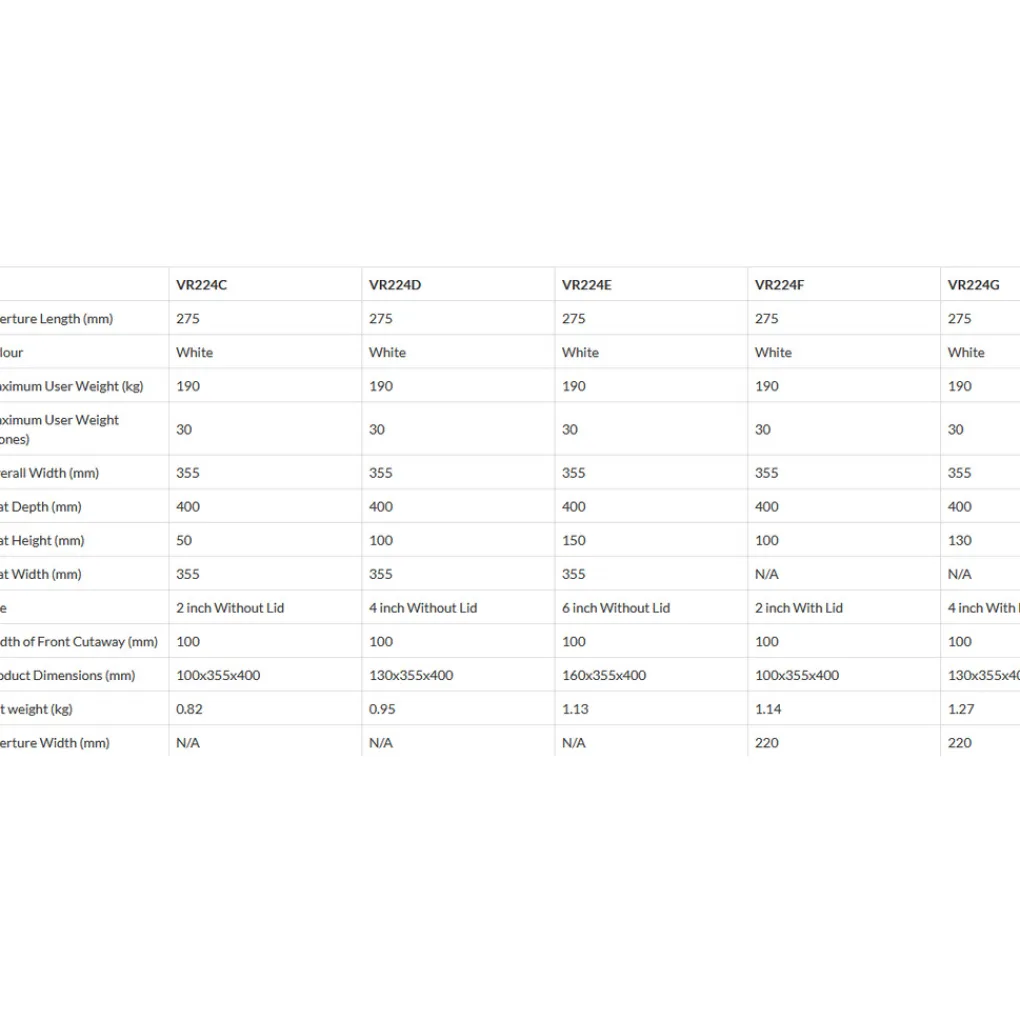
Task: Click the 0.82 weight value
Action: pos(189,709)
